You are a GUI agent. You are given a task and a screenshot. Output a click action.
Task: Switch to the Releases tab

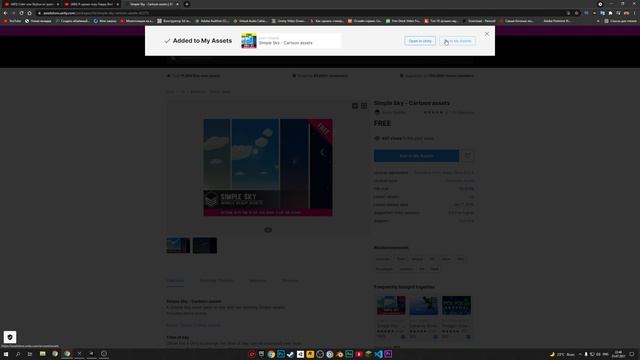click(x=257, y=280)
